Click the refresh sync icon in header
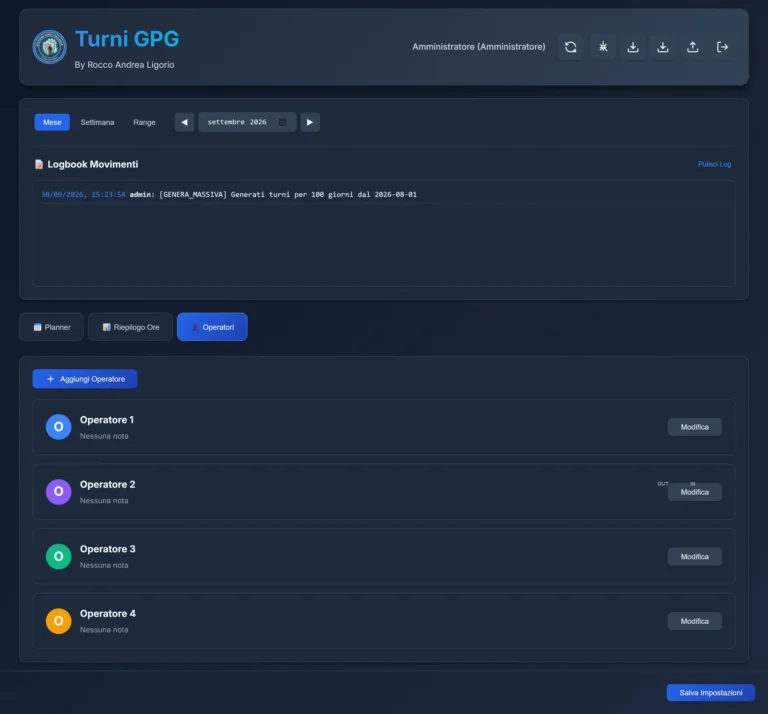This screenshot has height=714, width=768. click(x=571, y=47)
